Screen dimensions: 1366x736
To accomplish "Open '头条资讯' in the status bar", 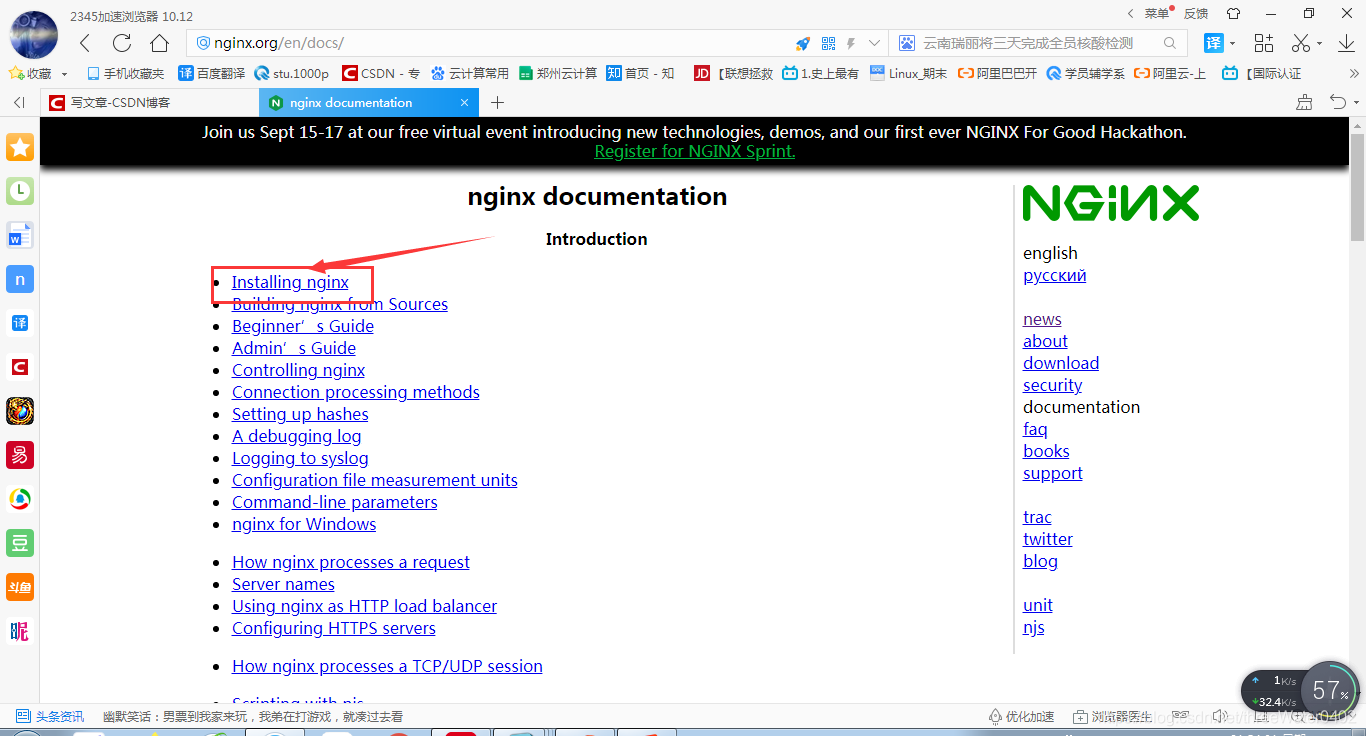I will tap(50, 717).
